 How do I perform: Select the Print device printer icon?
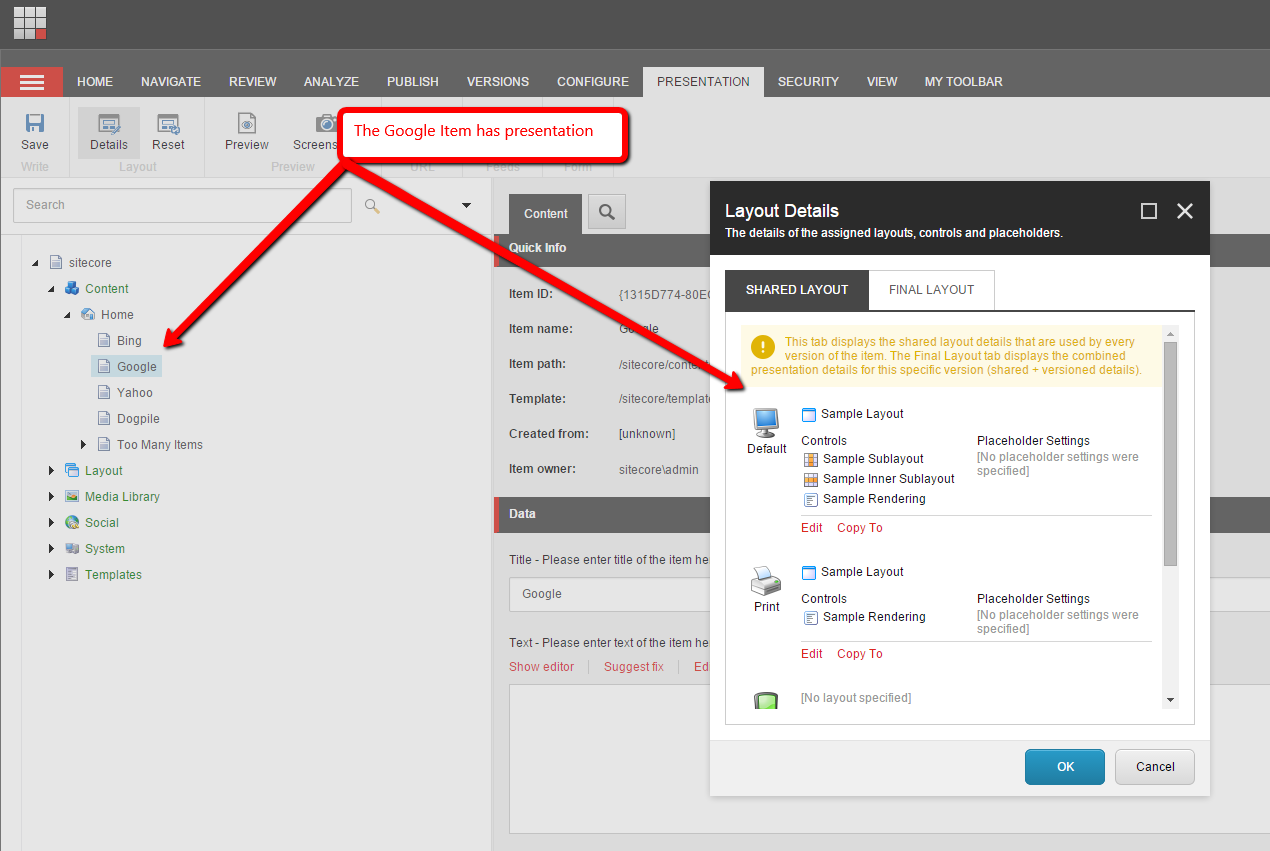pyautogui.click(x=766, y=581)
